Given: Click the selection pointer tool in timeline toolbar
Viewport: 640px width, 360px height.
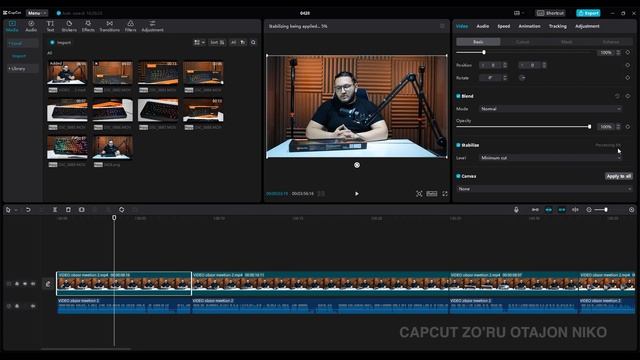Looking at the screenshot, I should [8, 210].
